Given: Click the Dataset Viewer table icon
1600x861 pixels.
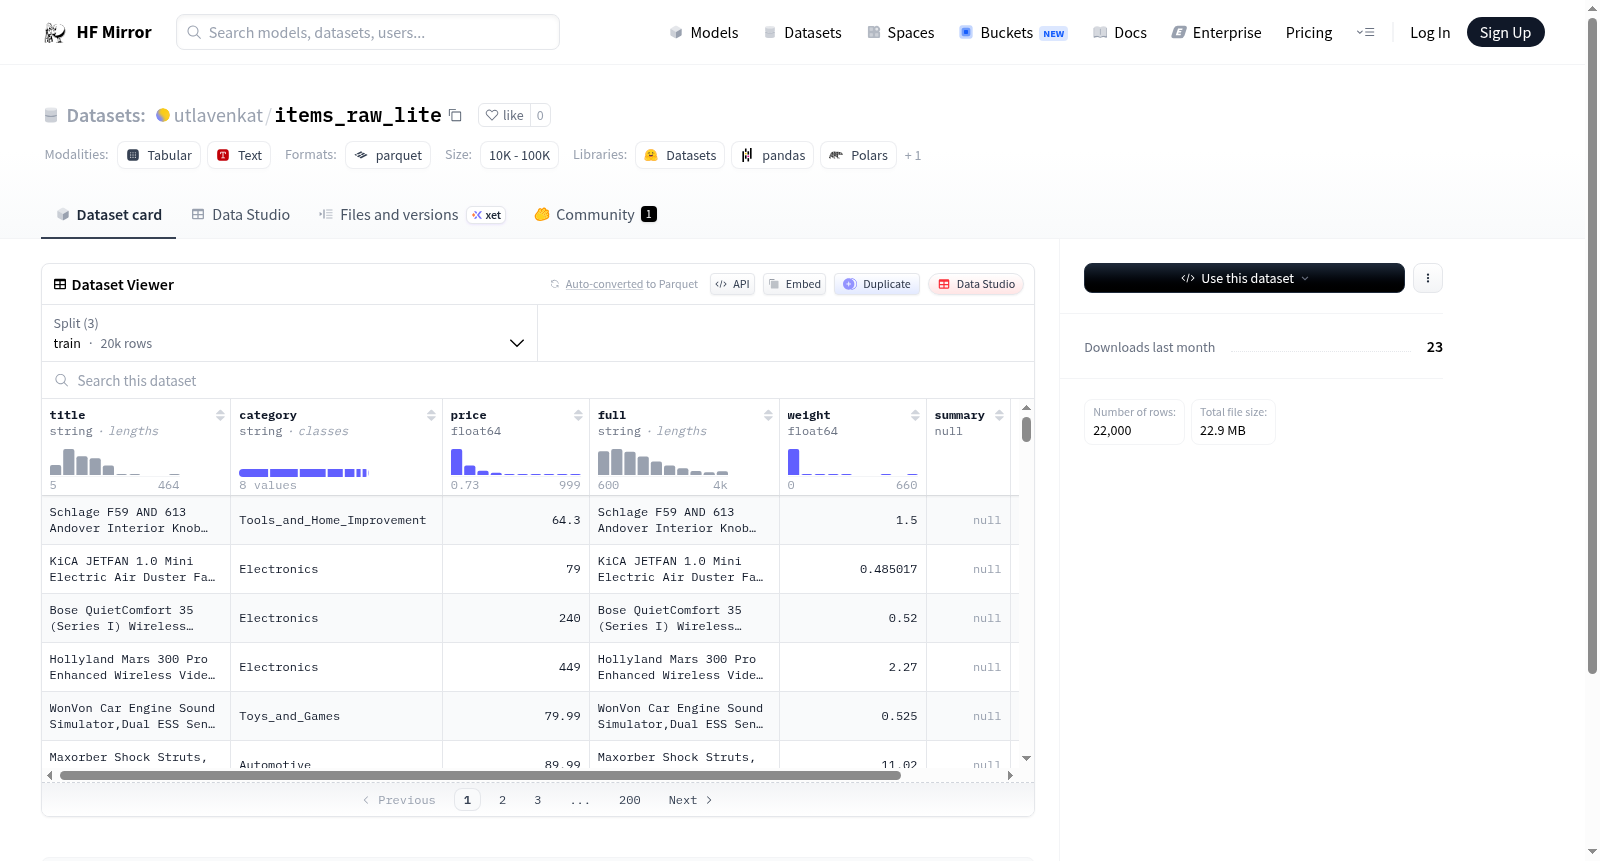Looking at the screenshot, I should point(60,285).
